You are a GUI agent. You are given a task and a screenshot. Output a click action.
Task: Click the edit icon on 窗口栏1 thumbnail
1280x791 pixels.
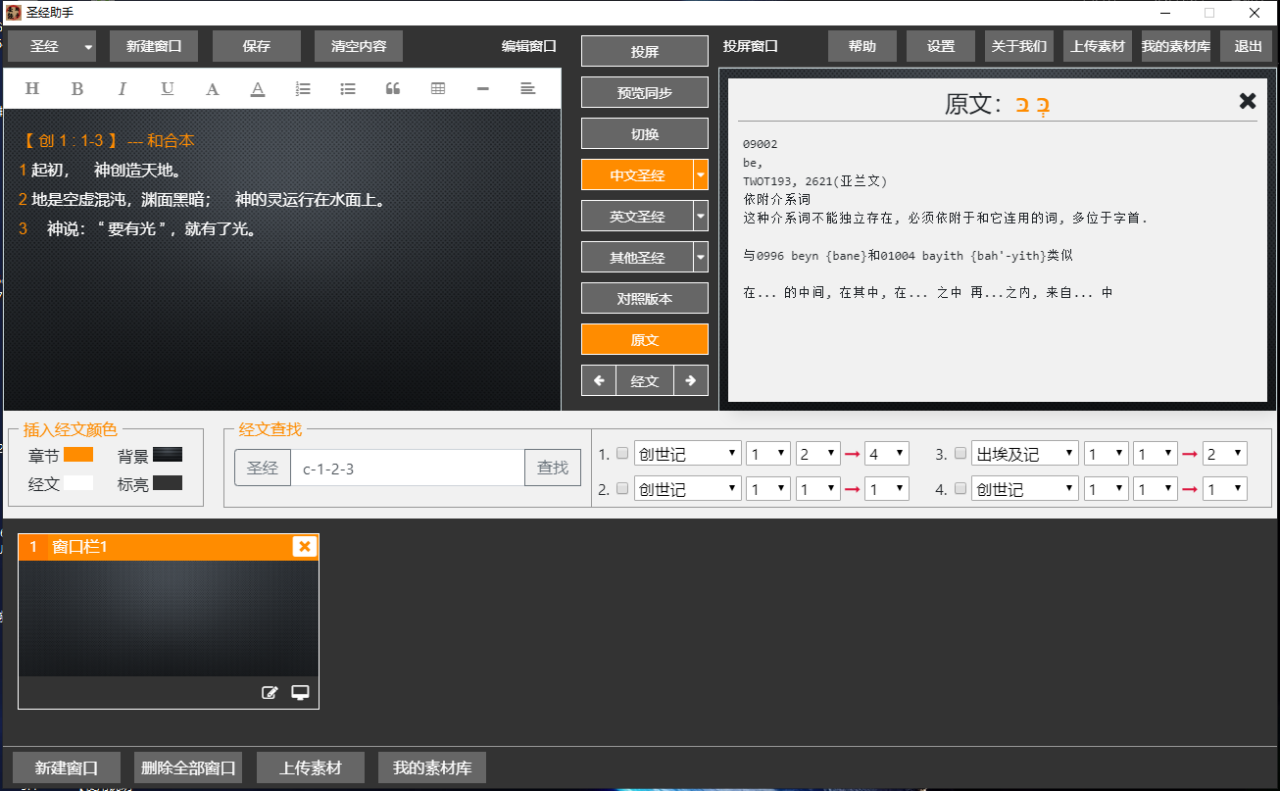point(269,692)
